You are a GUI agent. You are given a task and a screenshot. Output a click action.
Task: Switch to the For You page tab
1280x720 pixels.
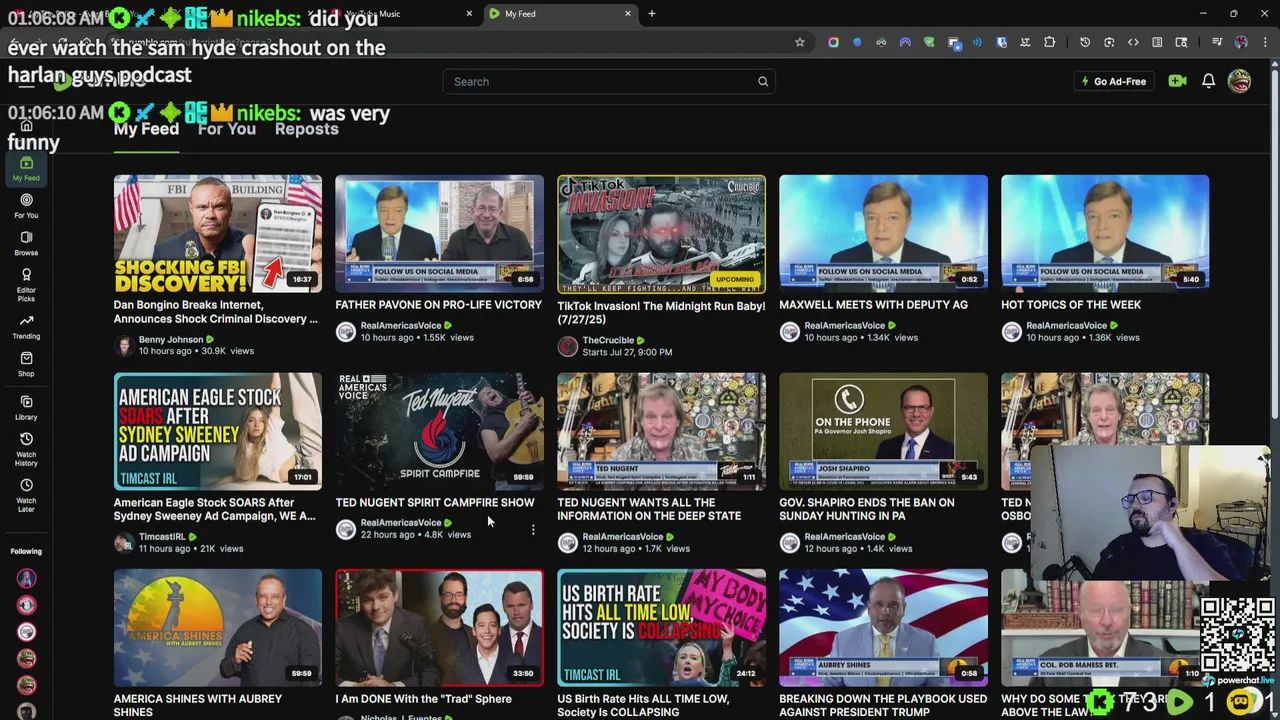point(227,129)
